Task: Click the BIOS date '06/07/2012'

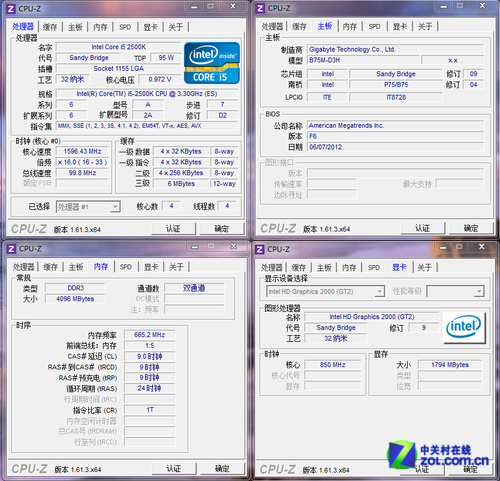Action: point(395,147)
